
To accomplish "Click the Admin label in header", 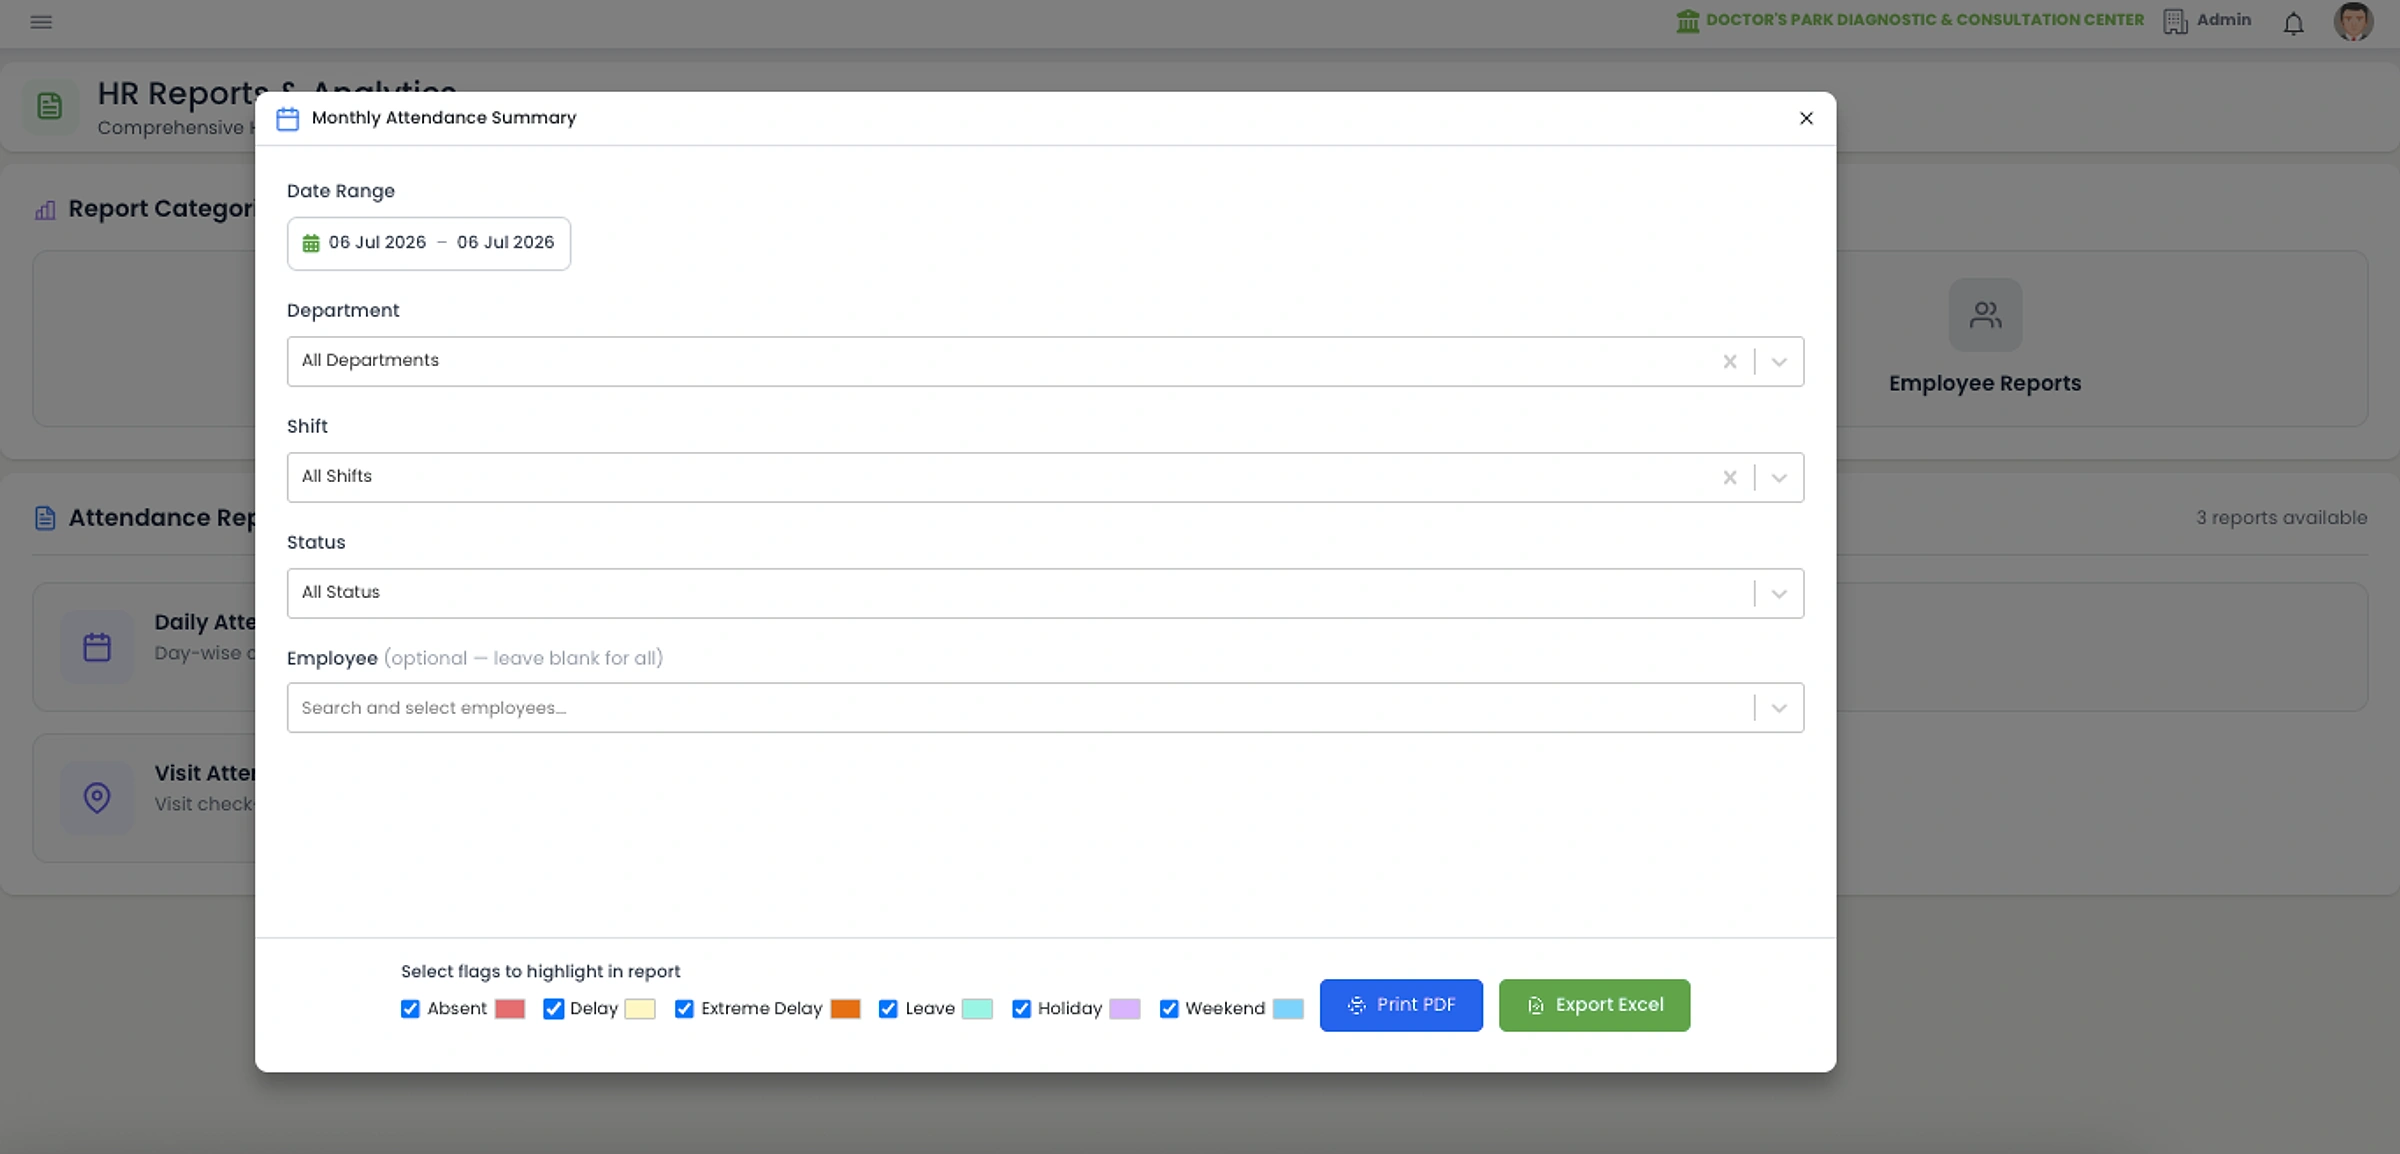I will [x=2224, y=20].
